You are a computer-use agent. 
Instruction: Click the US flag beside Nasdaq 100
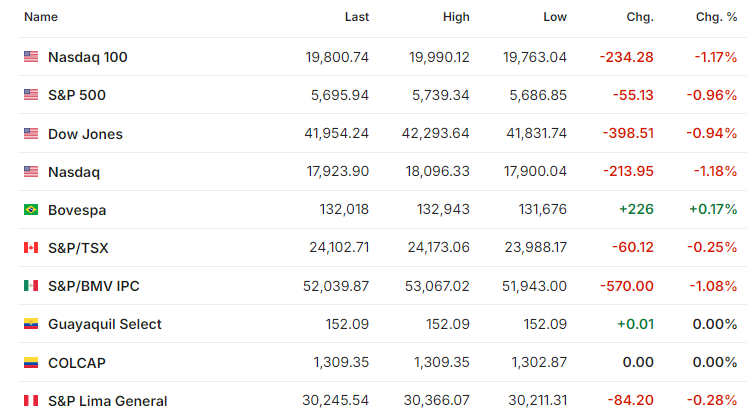(x=31, y=57)
